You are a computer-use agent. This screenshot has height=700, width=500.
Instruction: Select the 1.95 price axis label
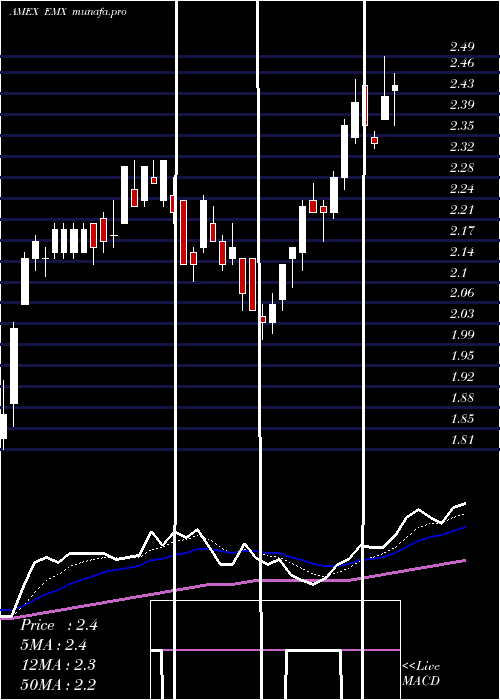462,356
